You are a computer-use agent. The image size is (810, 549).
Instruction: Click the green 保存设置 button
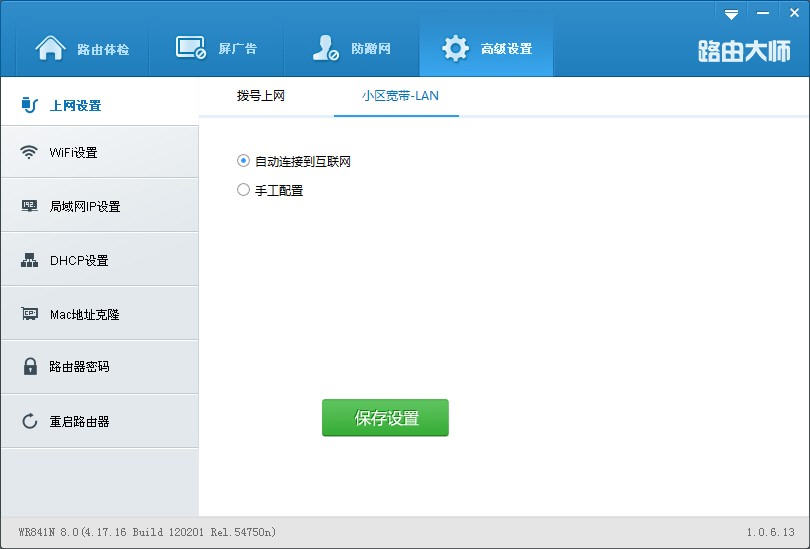click(x=385, y=418)
